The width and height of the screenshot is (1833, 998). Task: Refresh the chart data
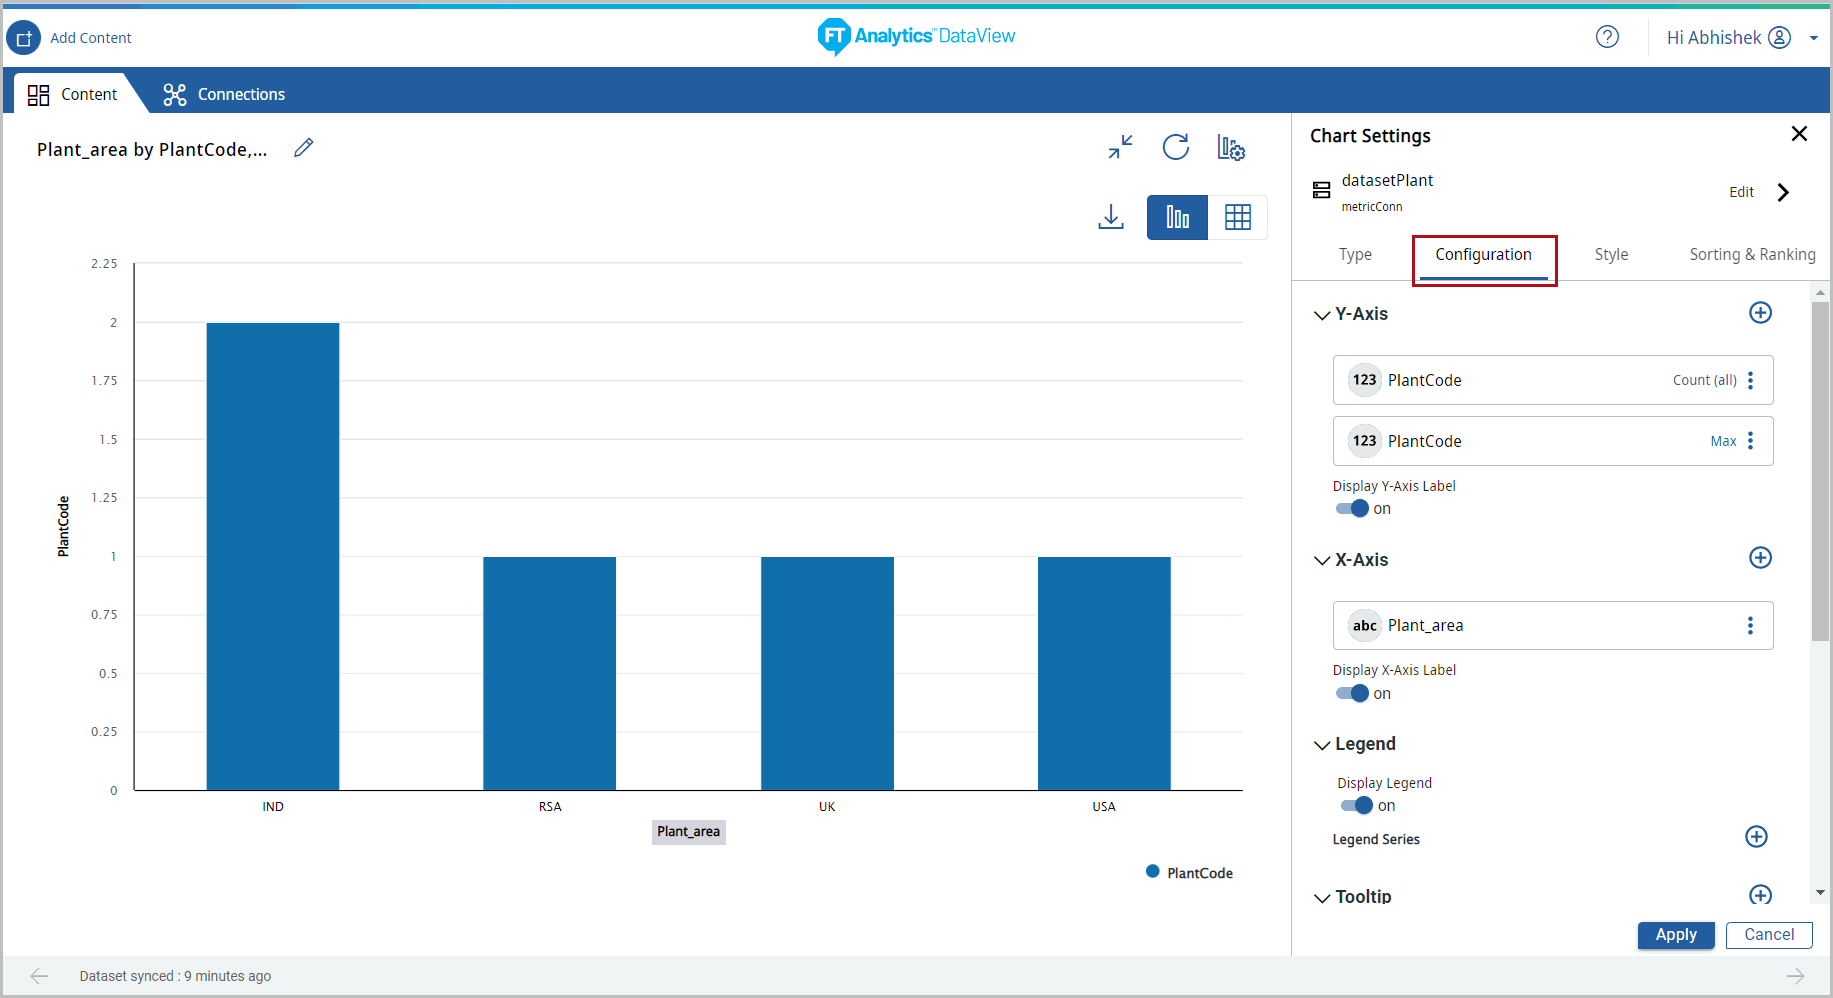[1176, 147]
